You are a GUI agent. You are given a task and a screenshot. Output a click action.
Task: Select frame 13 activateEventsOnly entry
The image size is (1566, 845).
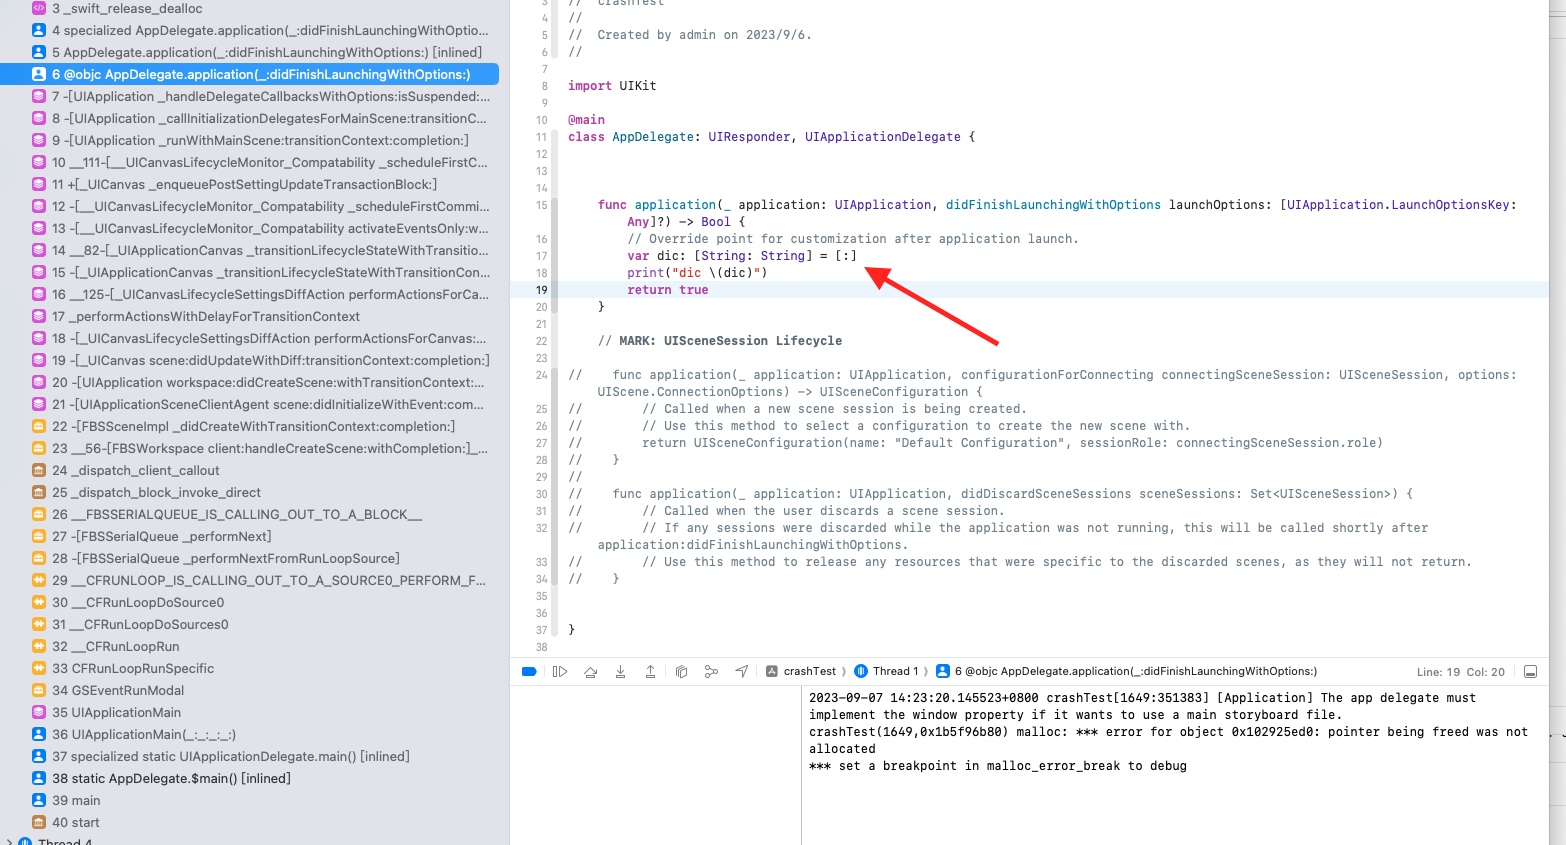click(250, 228)
